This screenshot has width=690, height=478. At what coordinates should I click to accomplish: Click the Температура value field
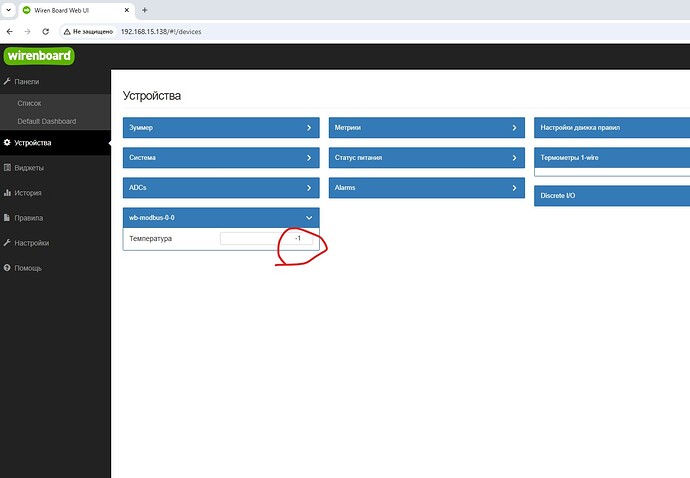(x=266, y=239)
